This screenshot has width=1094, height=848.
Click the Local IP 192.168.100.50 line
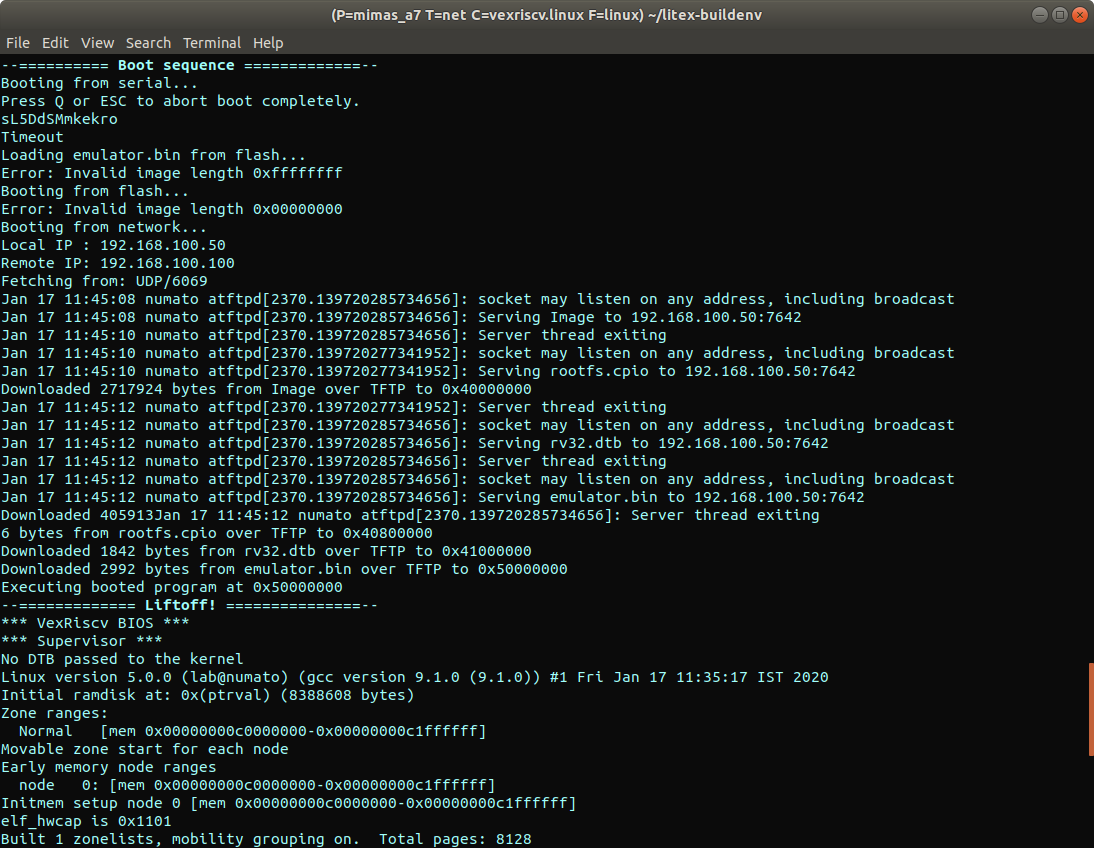(x=113, y=245)
